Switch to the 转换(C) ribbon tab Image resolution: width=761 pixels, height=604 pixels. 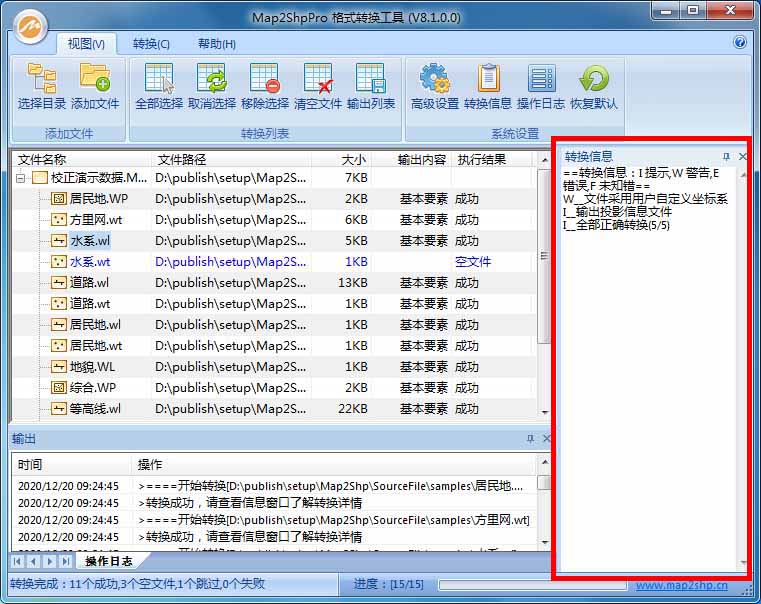(x=151, y=44)
